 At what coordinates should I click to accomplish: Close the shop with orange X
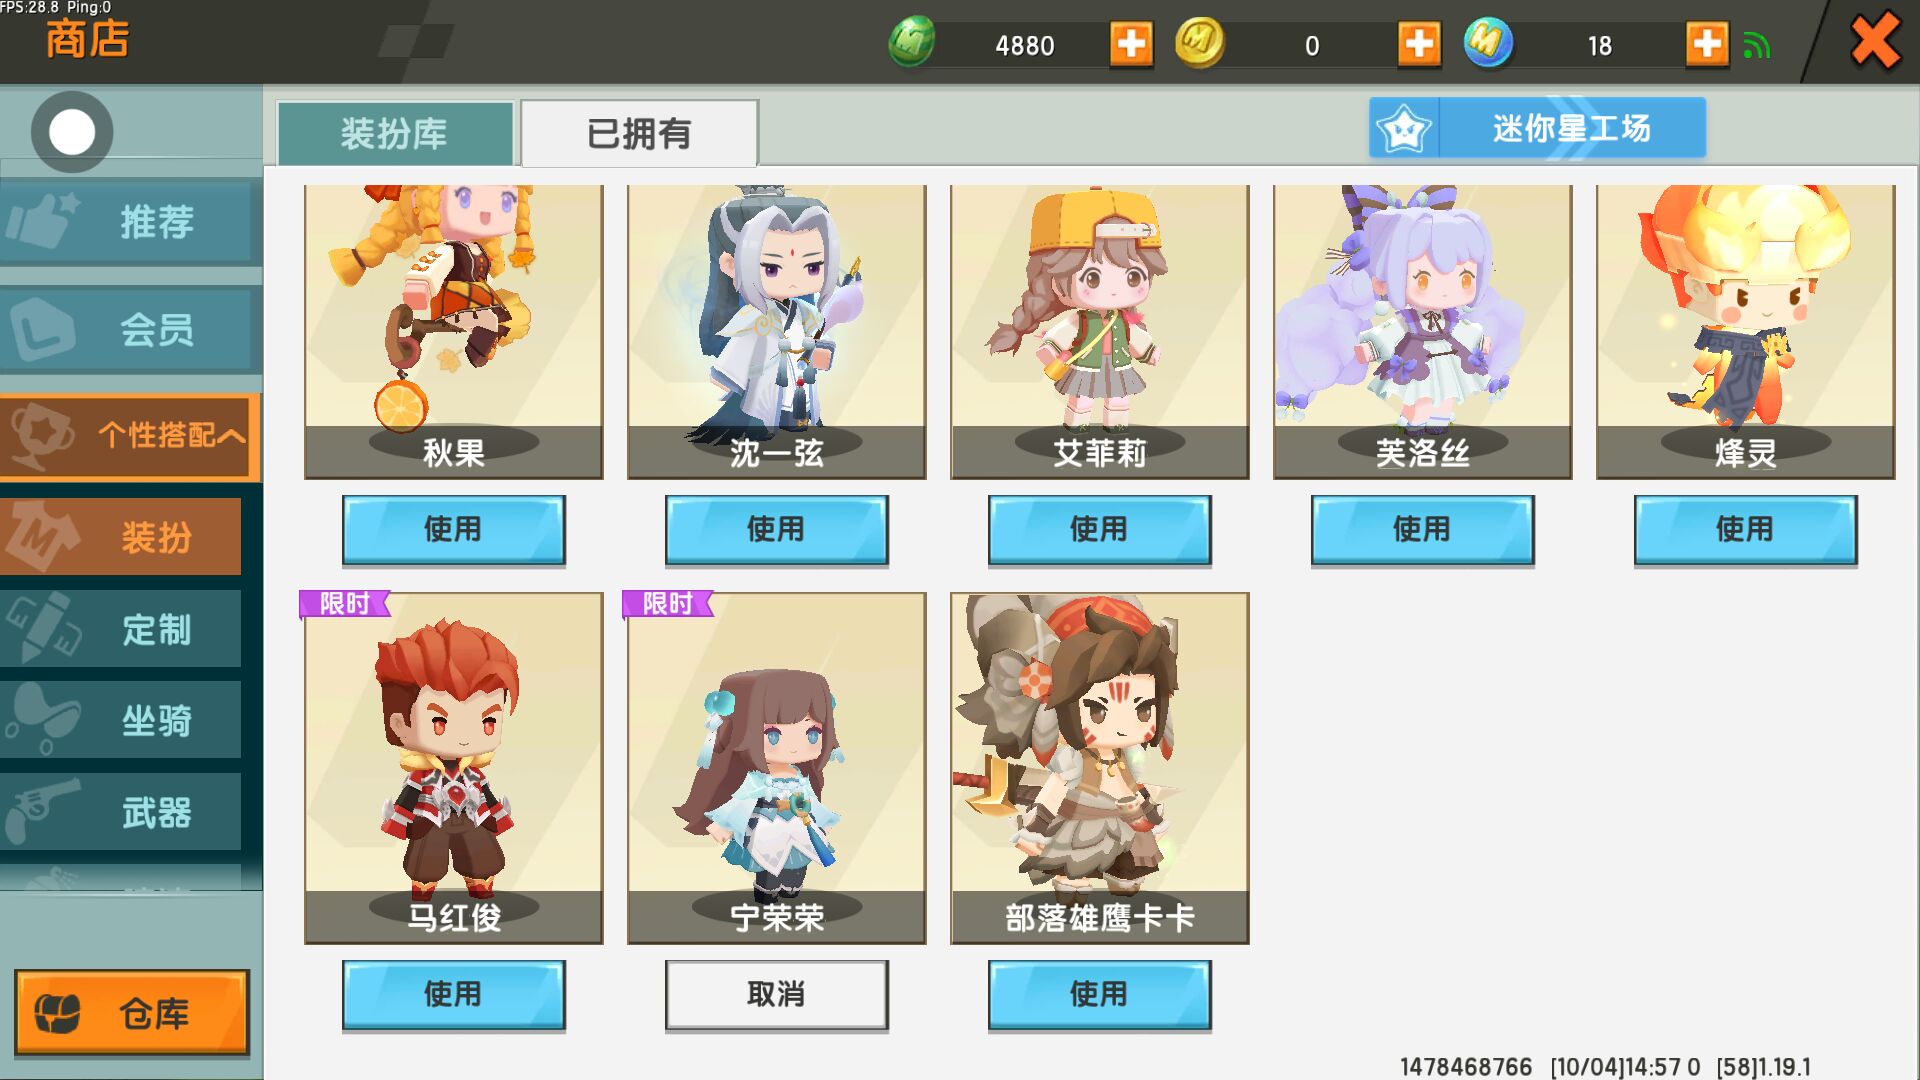[x=1875, y=41]
